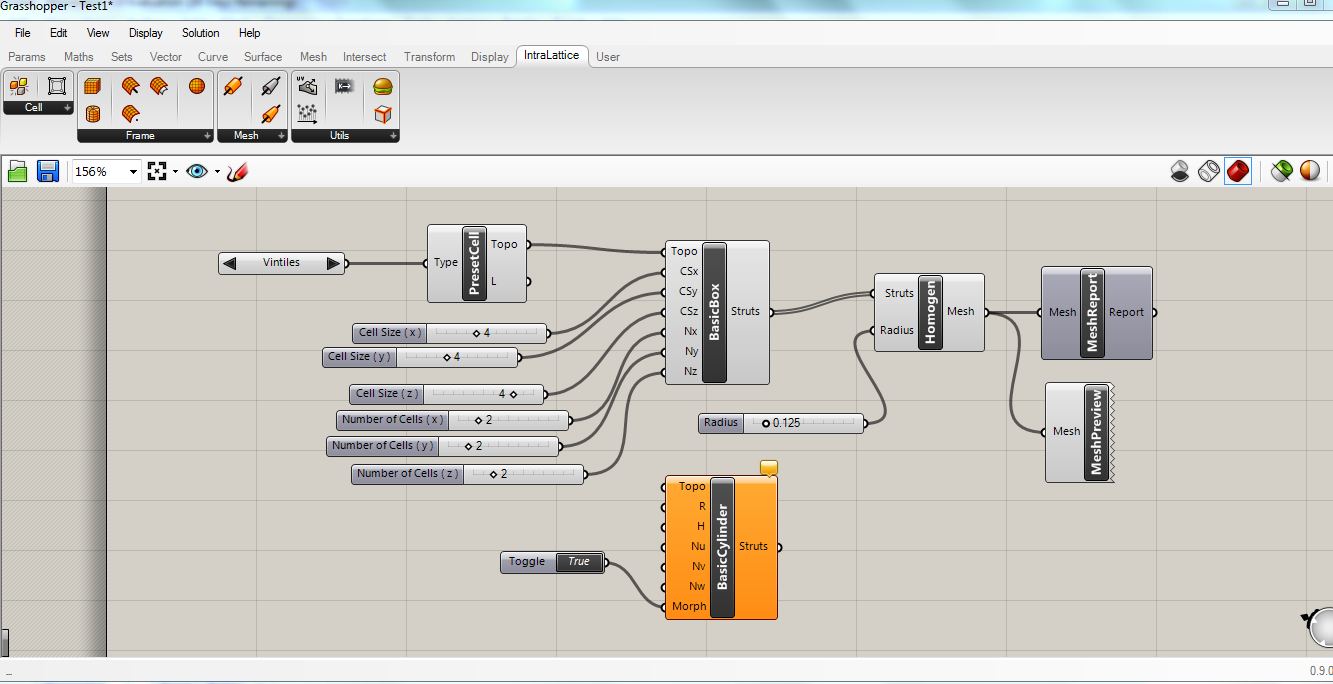Switch to the Mesh tab
This screenshot has height=684, width=1333.
(313, 57)
